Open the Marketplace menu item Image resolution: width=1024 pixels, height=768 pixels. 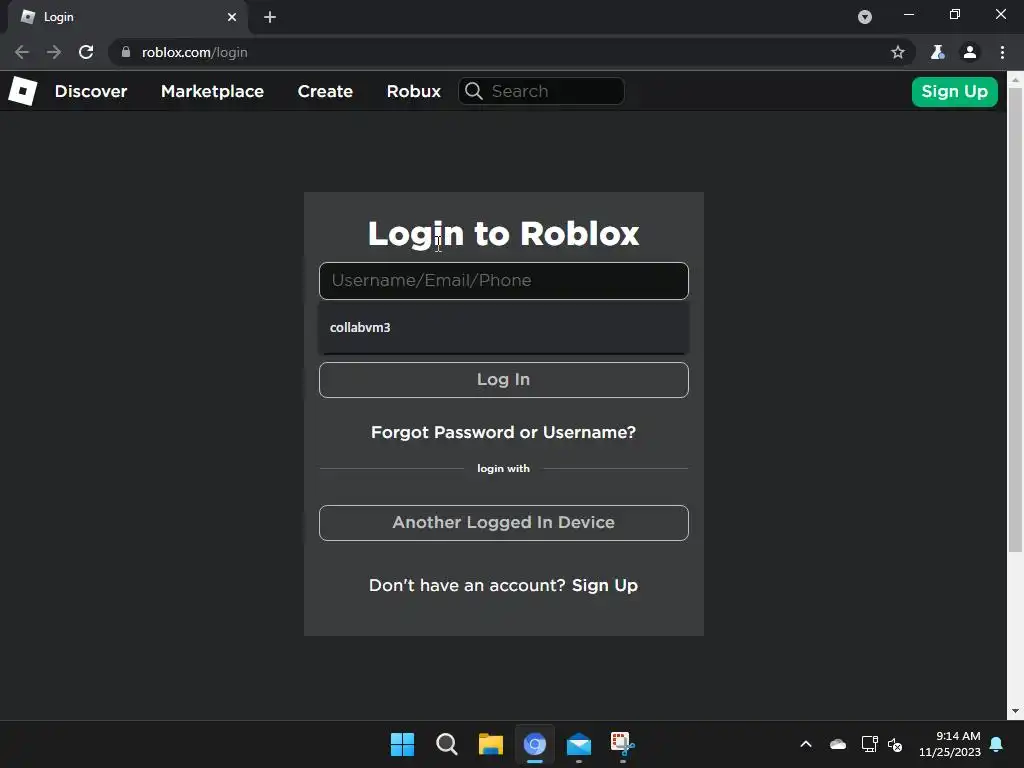coord(212,91)
